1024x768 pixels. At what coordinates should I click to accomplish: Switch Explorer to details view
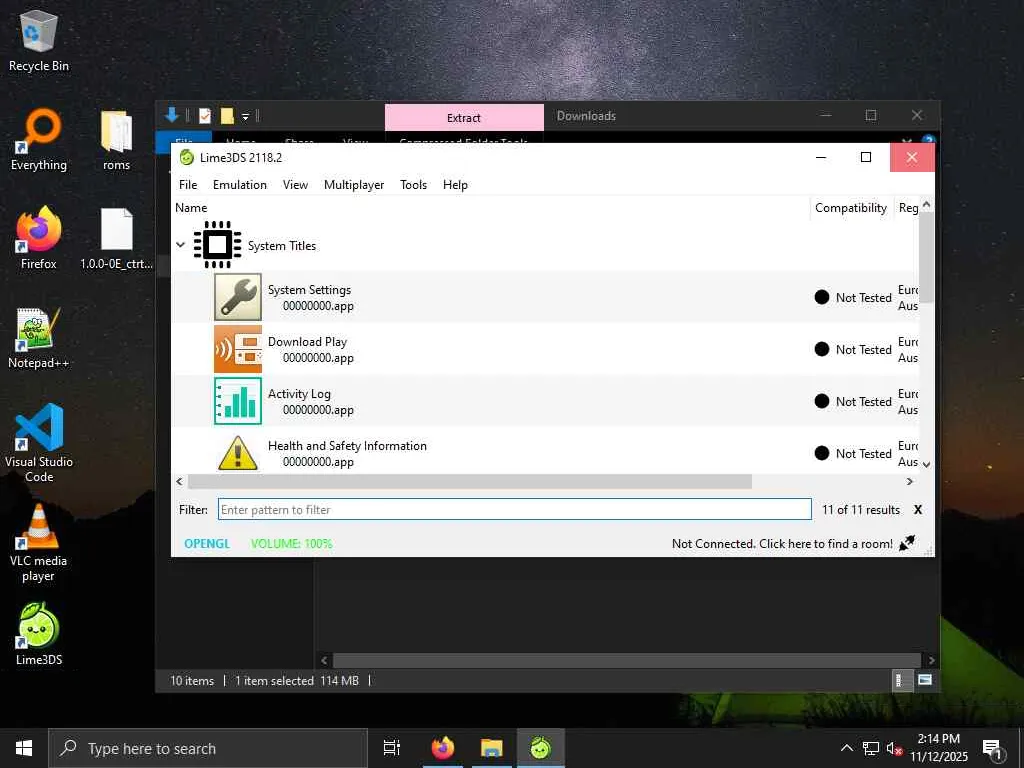coord(900,680)
